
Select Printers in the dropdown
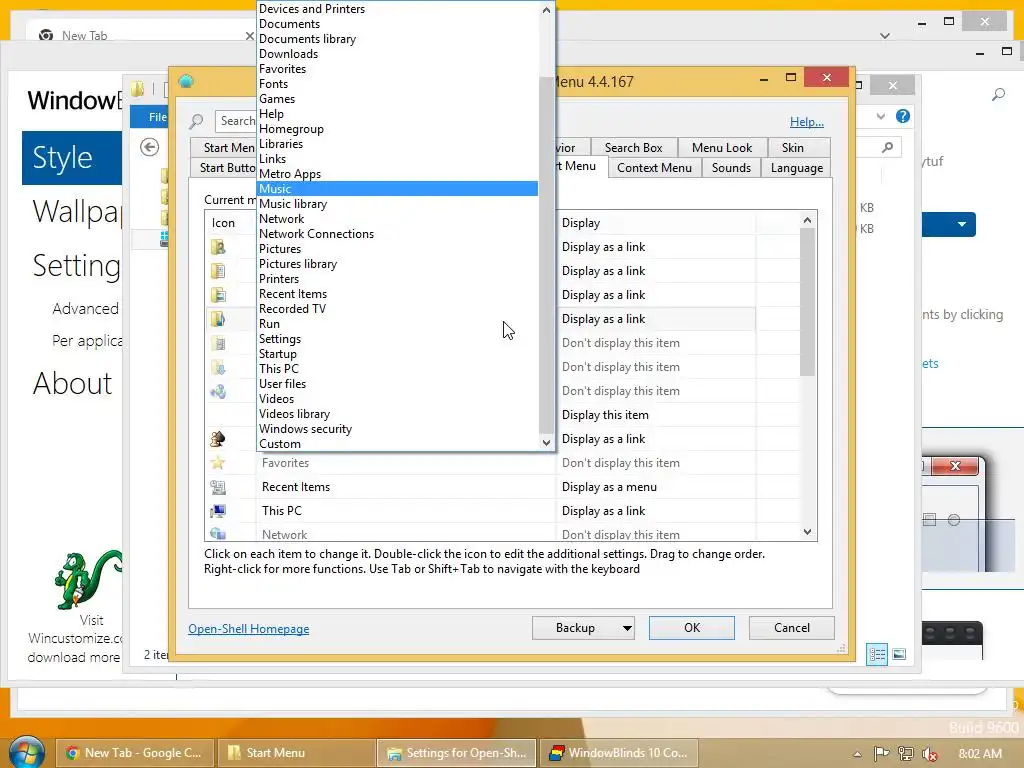pos(398,280)
